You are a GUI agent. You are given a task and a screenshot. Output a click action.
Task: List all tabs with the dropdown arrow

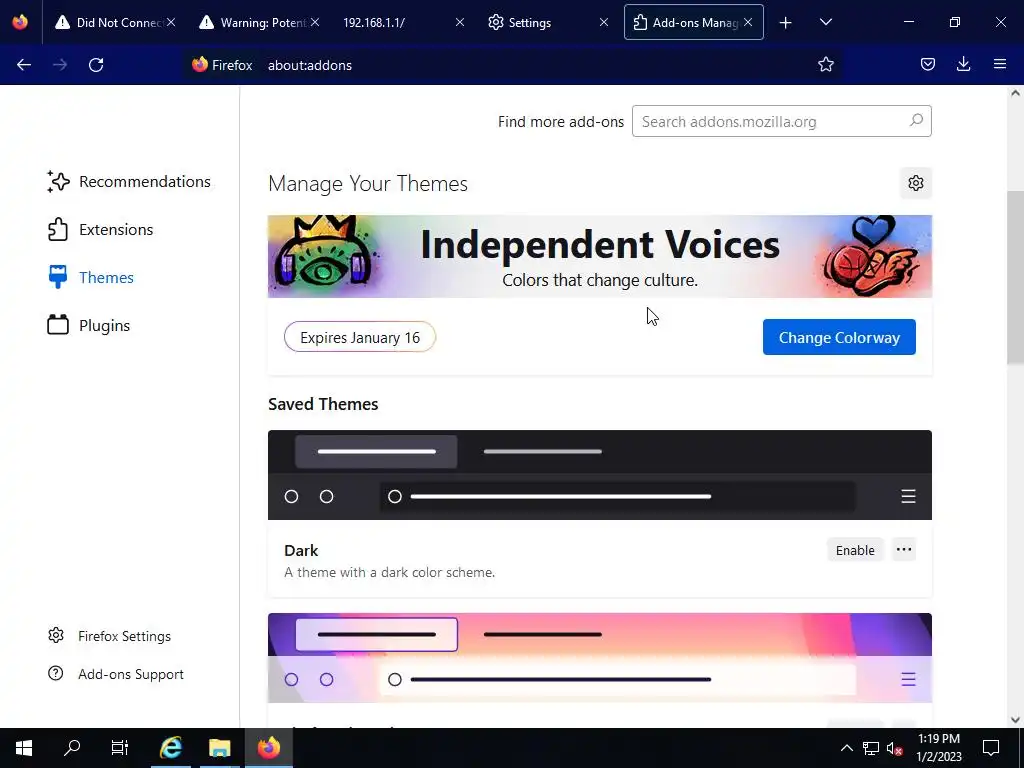[825, 22]
